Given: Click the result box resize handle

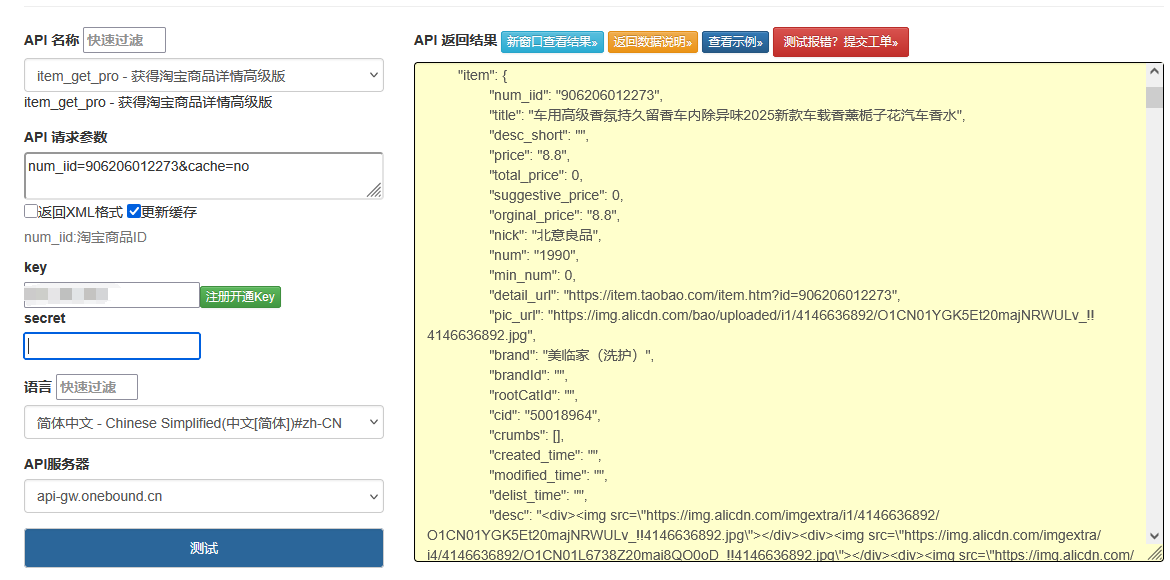Looking at the screenshot, I should (1156, 554).
